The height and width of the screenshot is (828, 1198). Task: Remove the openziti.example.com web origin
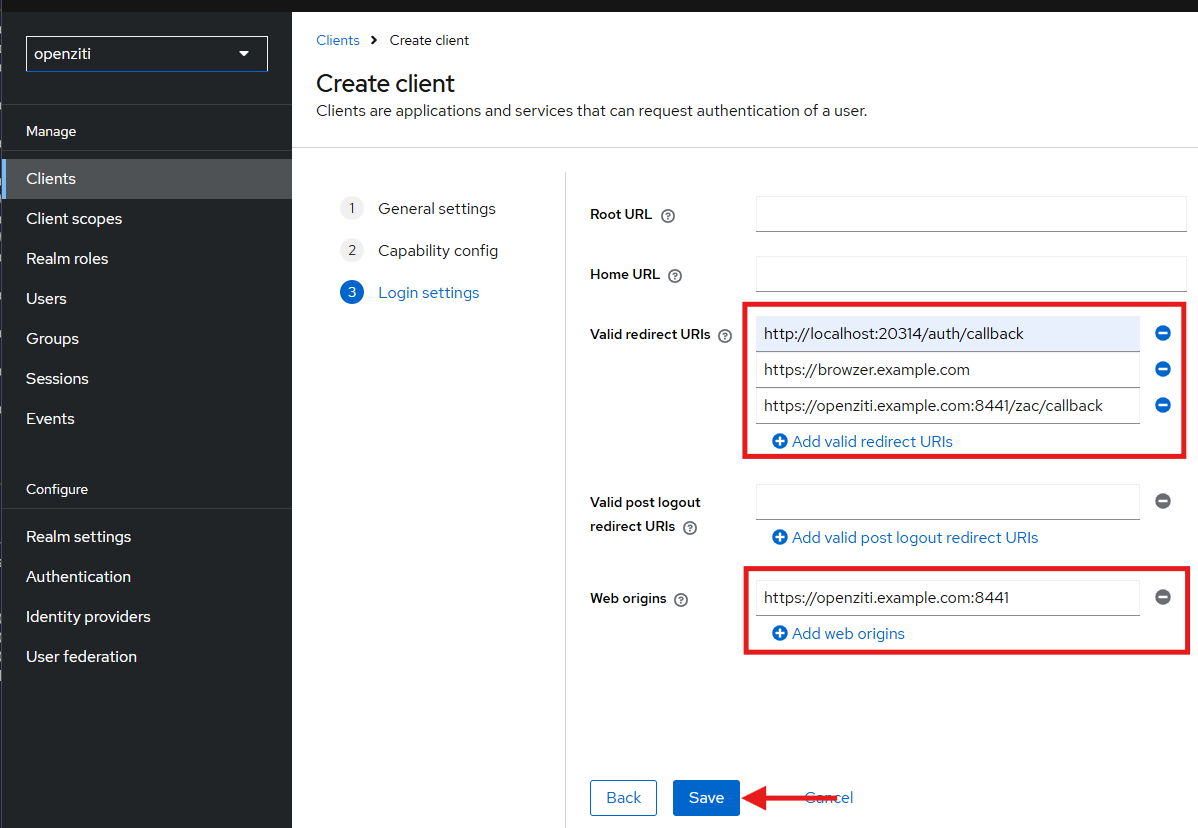[1162, 597]
